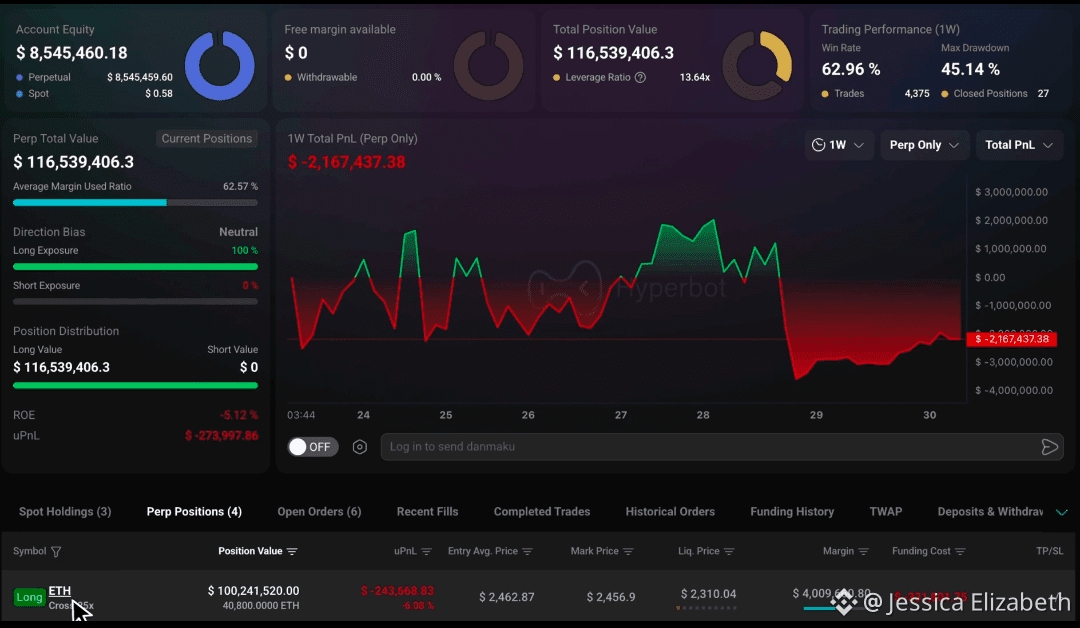Click the Closed Positions 27 count
Viewport: 1080px width, 628px height.
coord(1043,94)
